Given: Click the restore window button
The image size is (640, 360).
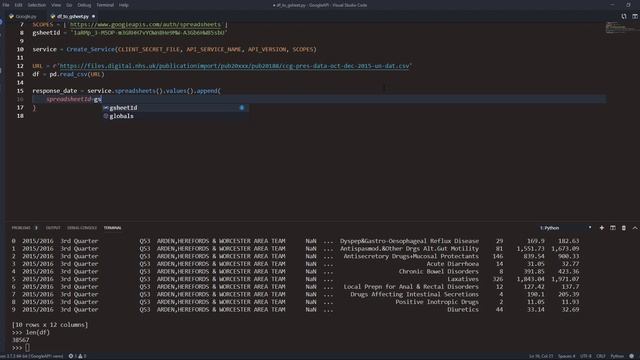Looking at the screenshot, I should point(629,5).
